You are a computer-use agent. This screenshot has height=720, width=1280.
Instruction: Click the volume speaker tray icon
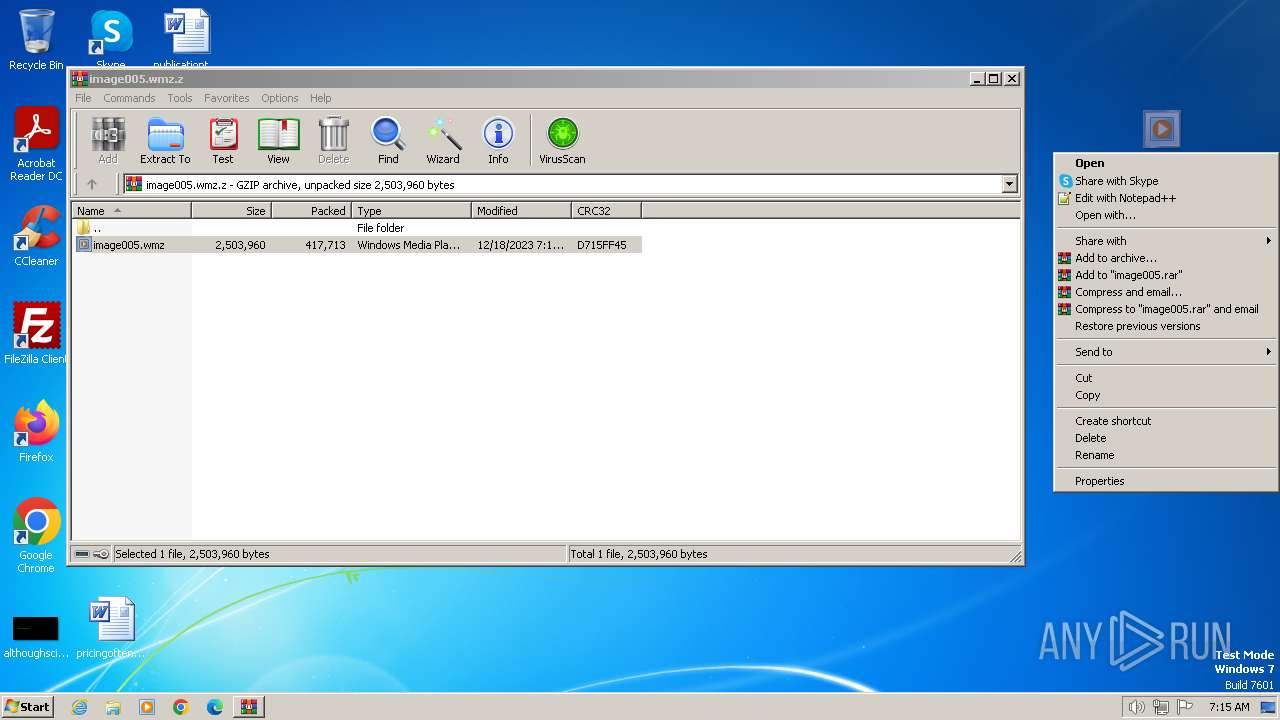point(1136,707)
